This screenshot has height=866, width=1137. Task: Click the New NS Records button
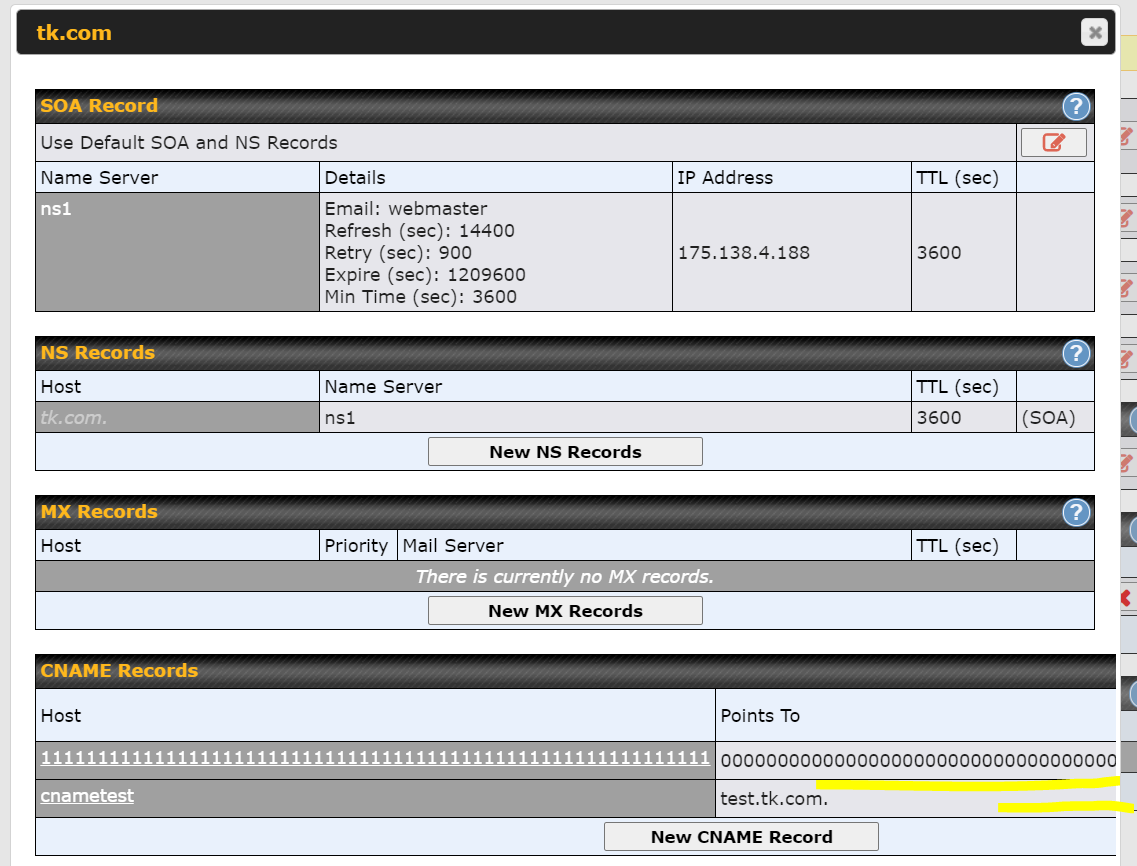click(x=565, y=452)
